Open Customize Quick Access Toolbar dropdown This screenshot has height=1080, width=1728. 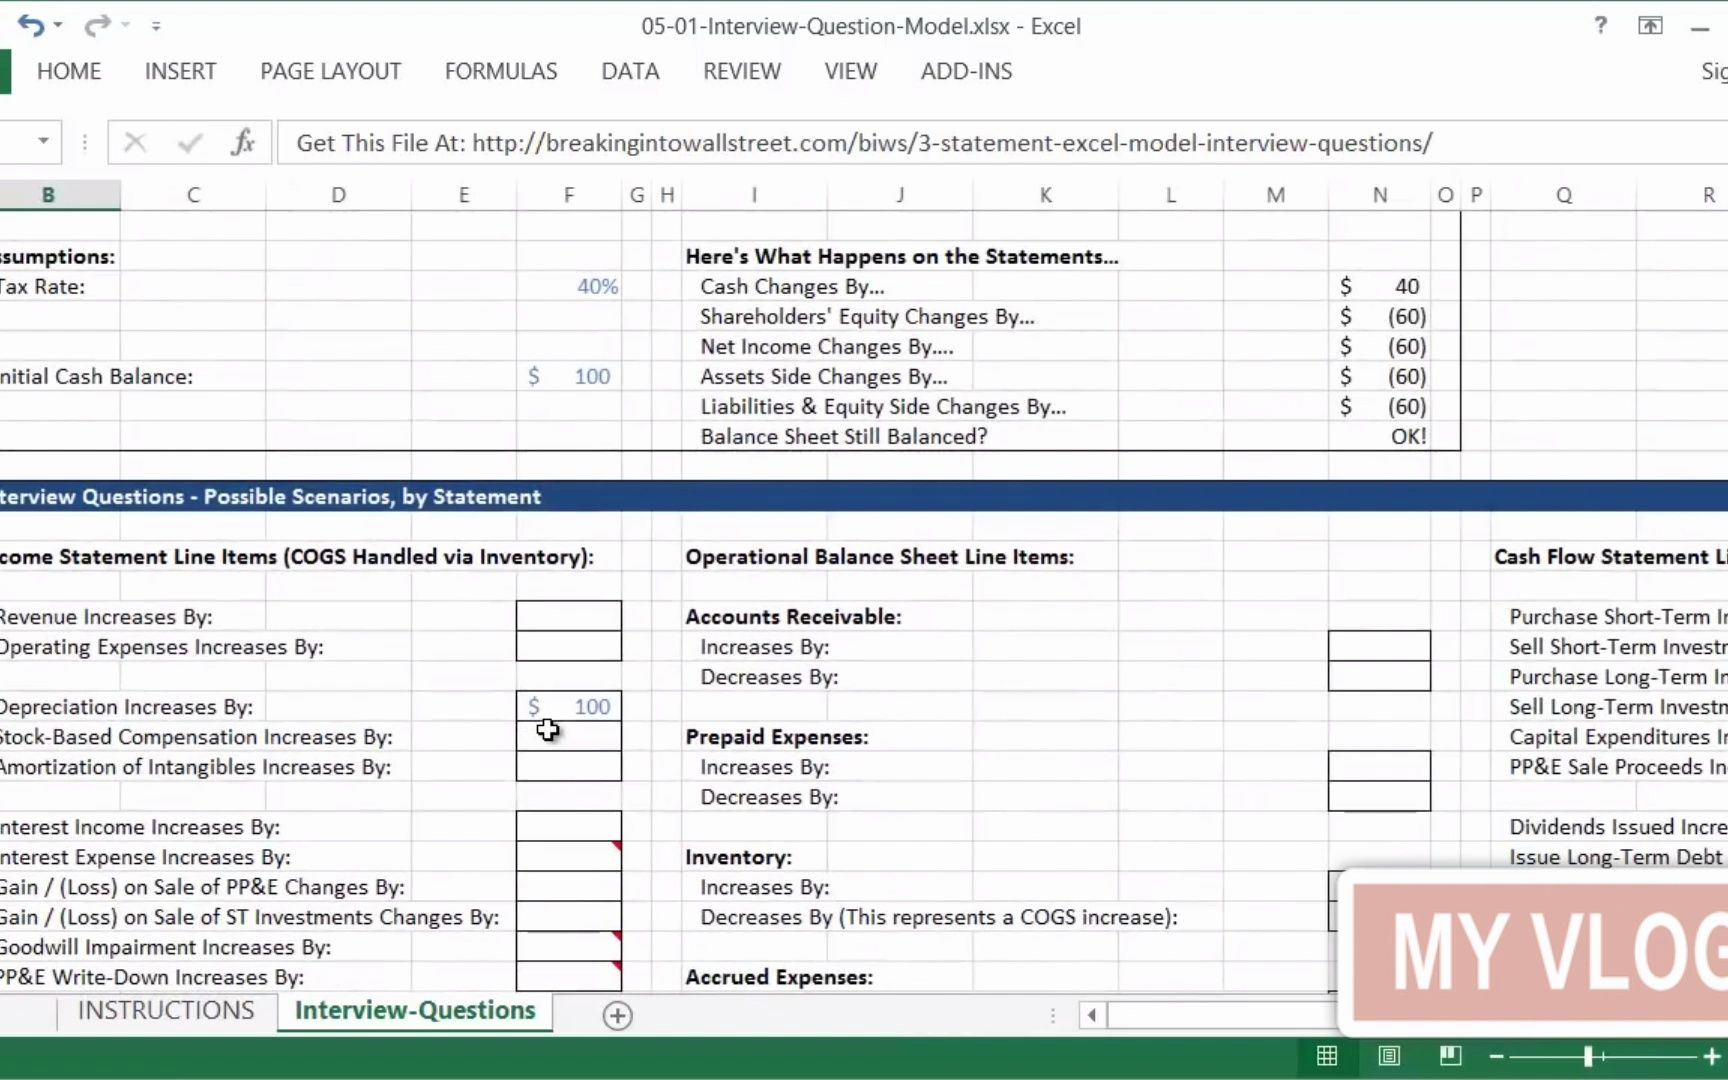156,25
